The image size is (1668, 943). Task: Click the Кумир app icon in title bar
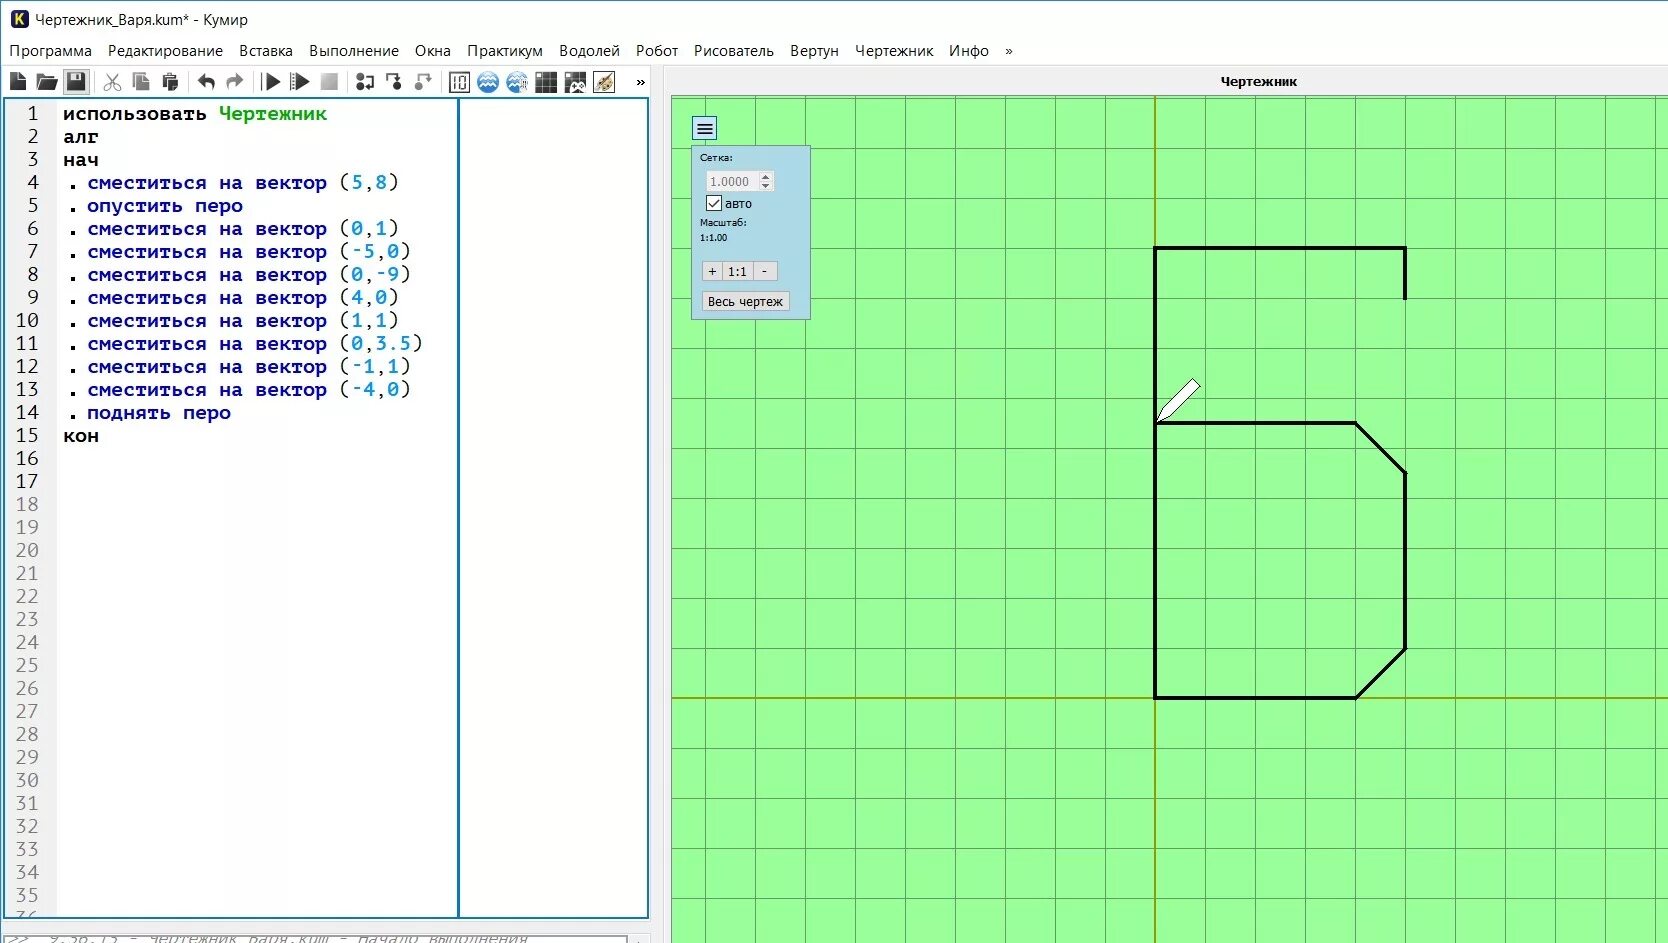click(x=19, y=19)
